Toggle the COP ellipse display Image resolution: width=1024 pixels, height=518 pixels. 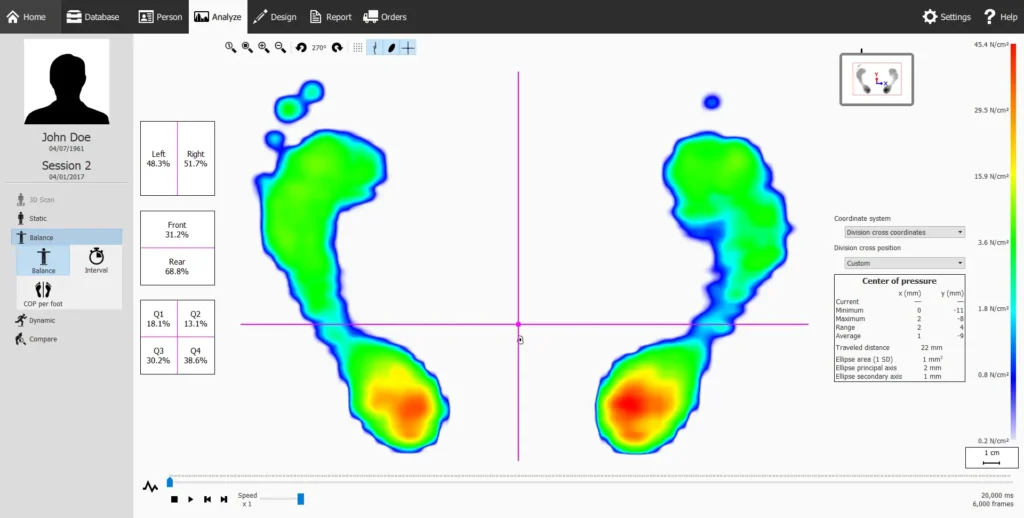point(391,47)
